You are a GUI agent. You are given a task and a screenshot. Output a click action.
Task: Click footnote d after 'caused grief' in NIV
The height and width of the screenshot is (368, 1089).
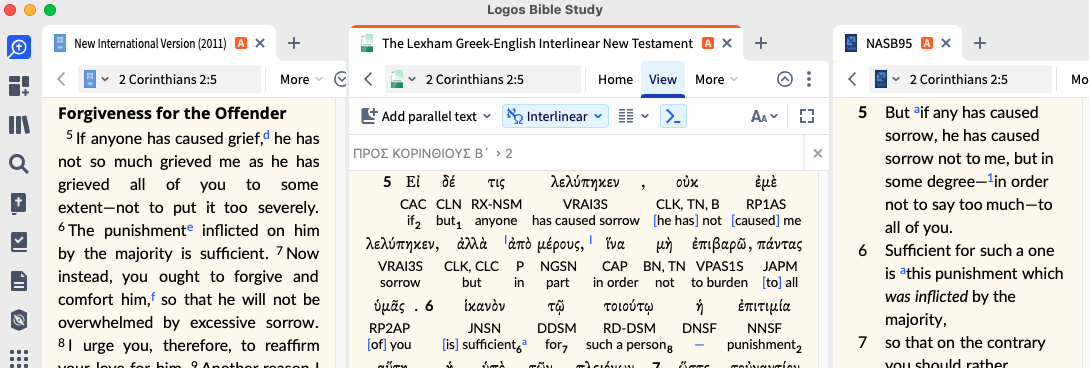coord(267,135)
